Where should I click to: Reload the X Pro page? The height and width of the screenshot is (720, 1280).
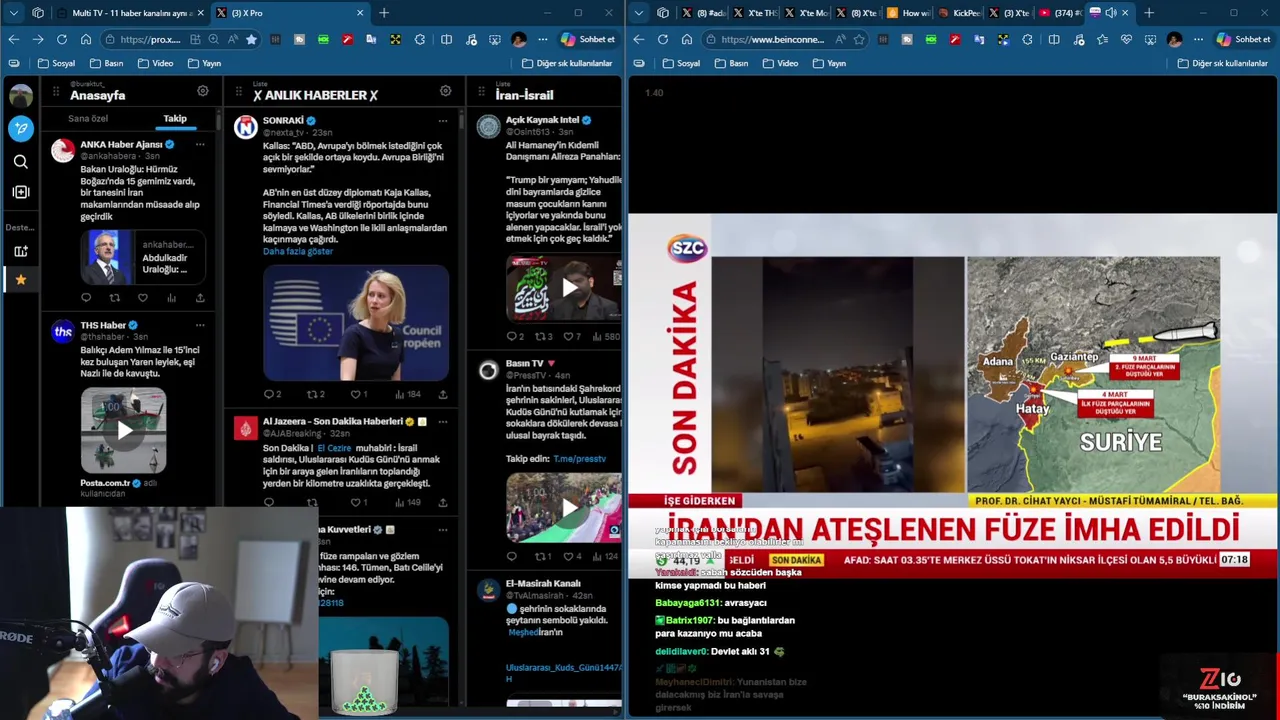pyautogui.click(x=62, y=39)
